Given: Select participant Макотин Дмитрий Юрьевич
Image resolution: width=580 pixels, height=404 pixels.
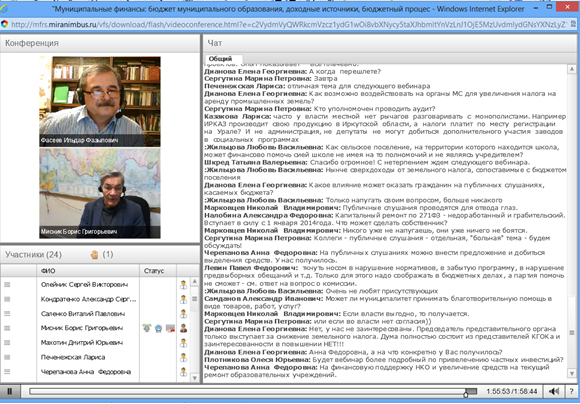Looking at the screenshot, I should 82,343.
